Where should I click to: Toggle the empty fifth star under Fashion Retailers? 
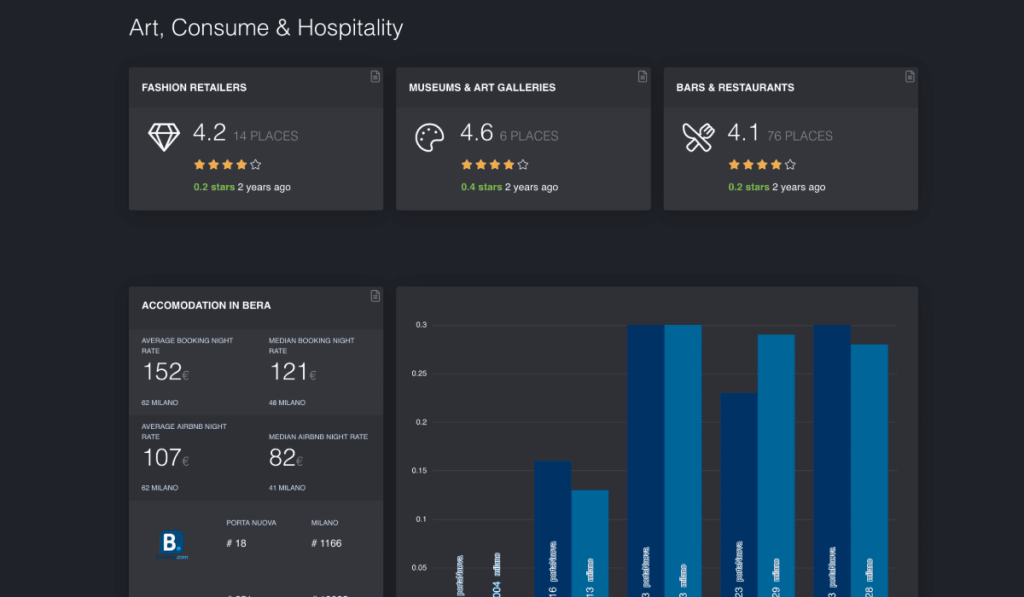(254, 163)
